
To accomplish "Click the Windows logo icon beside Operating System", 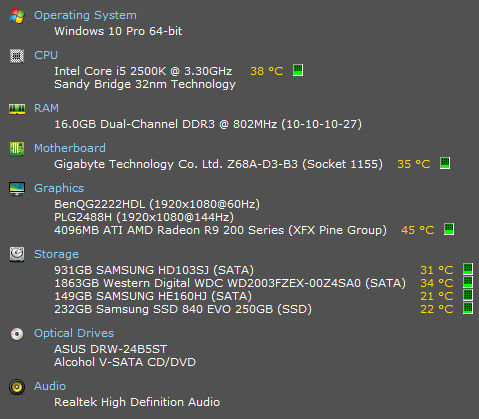I will tap(17, 16).
